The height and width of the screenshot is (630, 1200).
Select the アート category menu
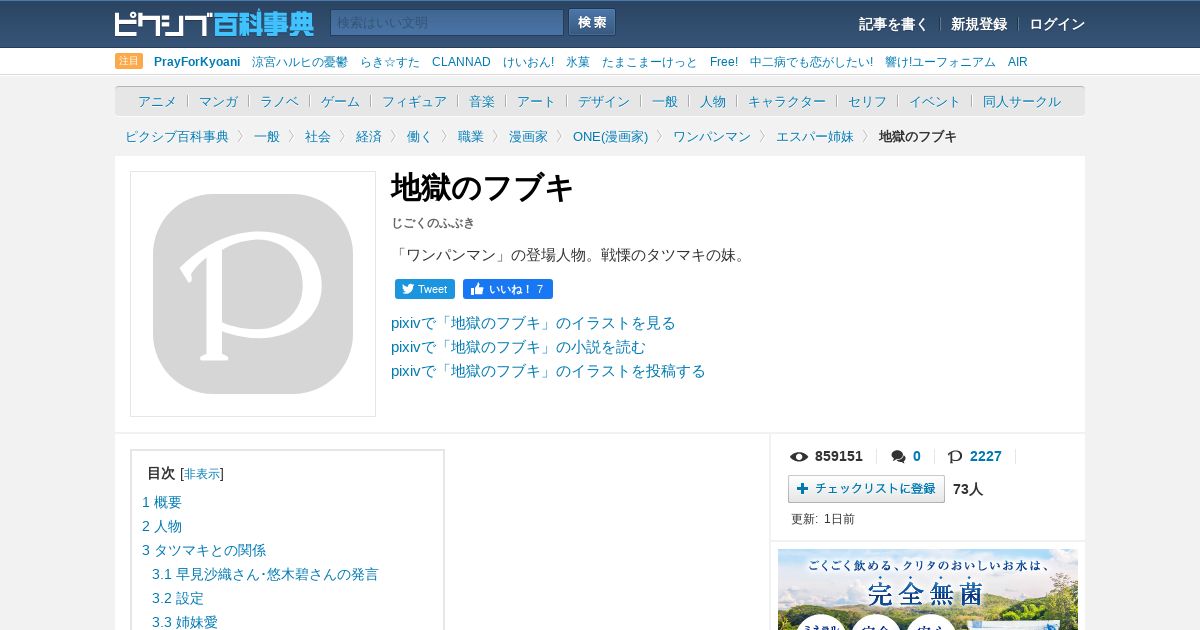(536, 101)
